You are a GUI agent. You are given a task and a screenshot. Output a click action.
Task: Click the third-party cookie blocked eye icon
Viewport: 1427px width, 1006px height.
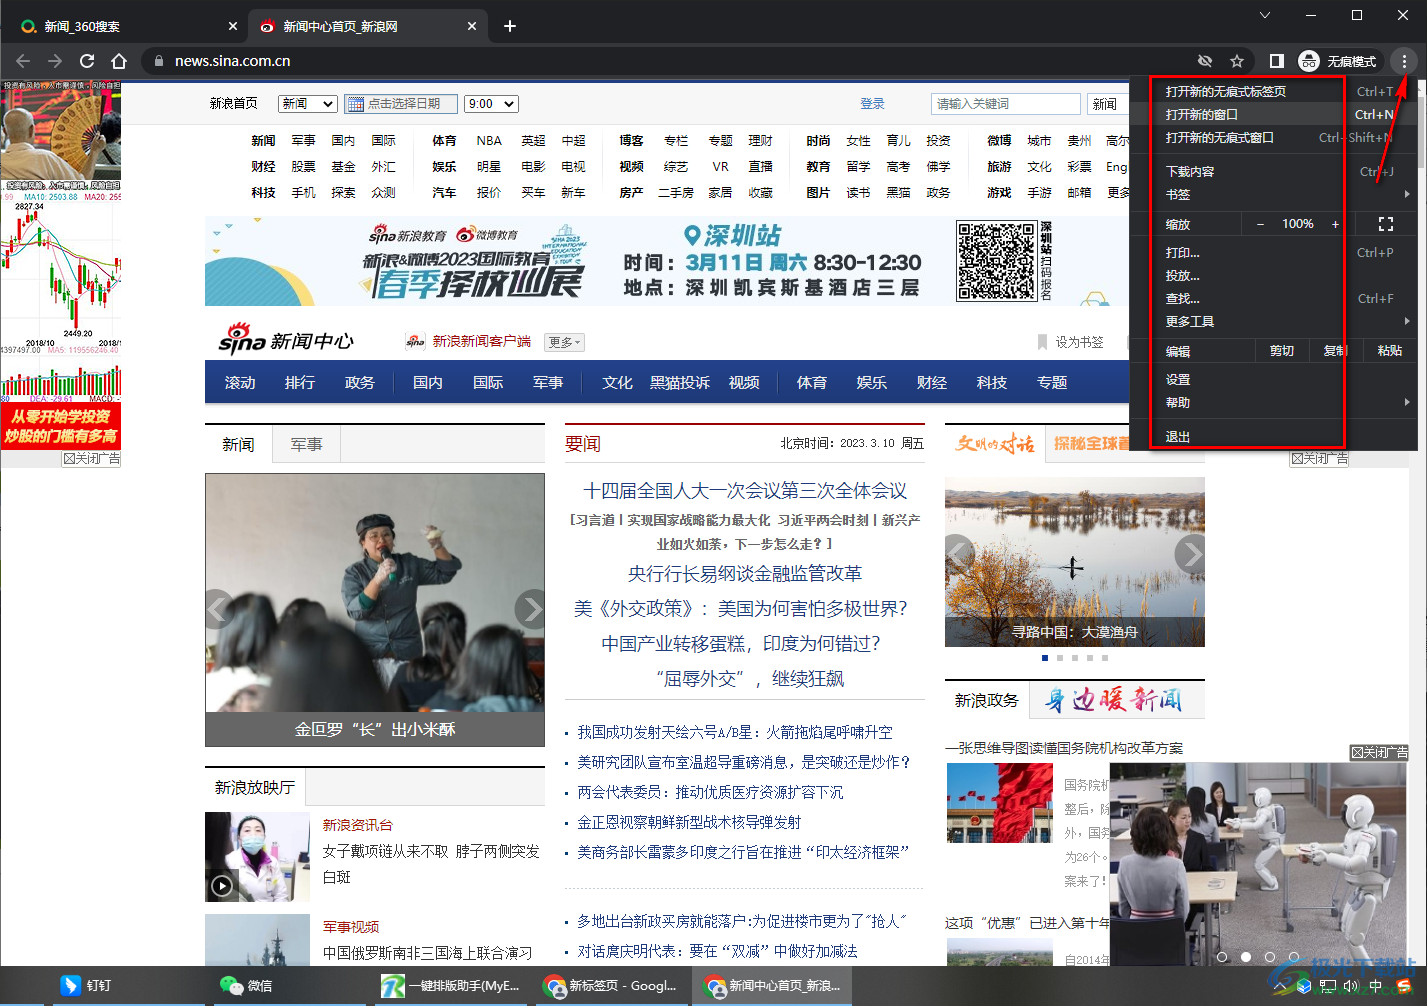point(1205,61)
